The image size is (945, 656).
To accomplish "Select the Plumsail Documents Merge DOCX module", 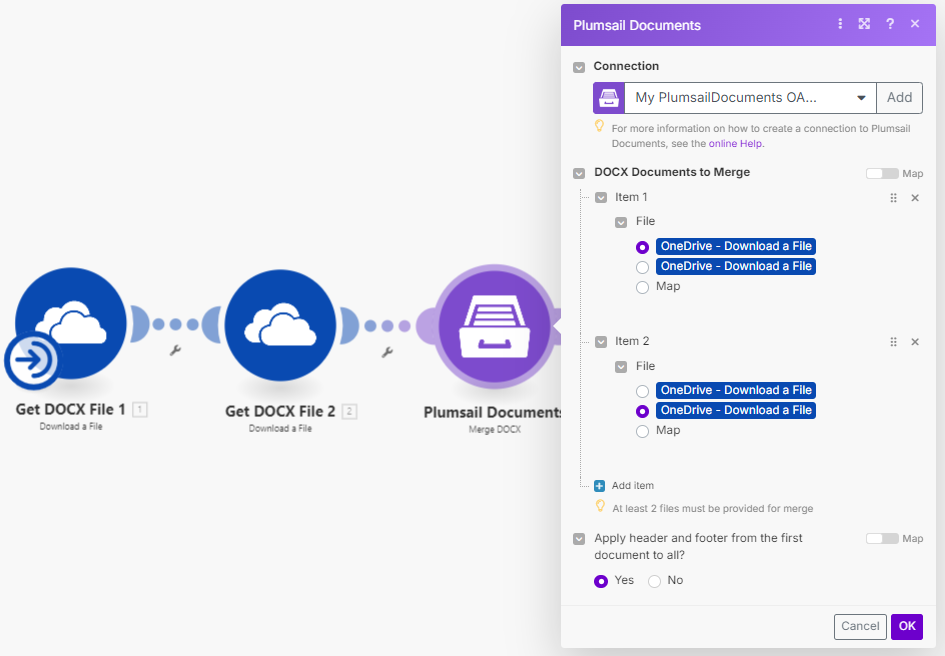I will click(x=495, y=326).
